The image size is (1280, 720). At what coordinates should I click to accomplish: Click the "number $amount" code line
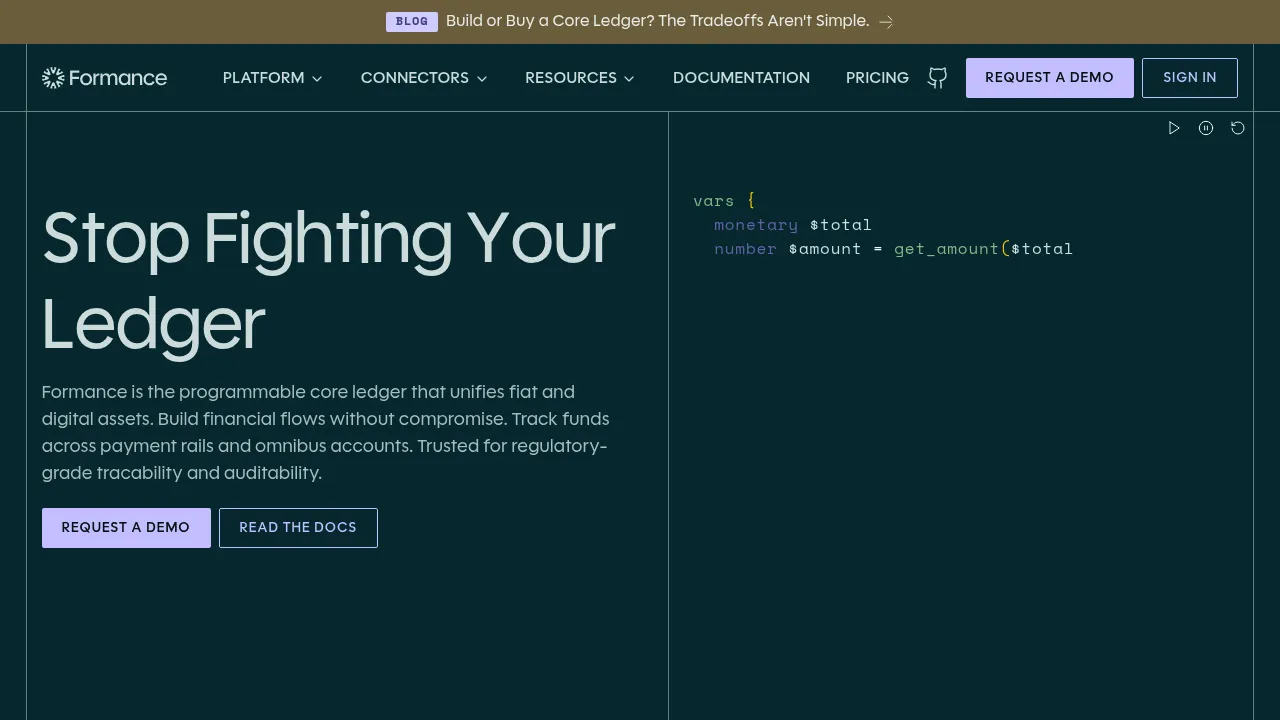tap(893, 249)
